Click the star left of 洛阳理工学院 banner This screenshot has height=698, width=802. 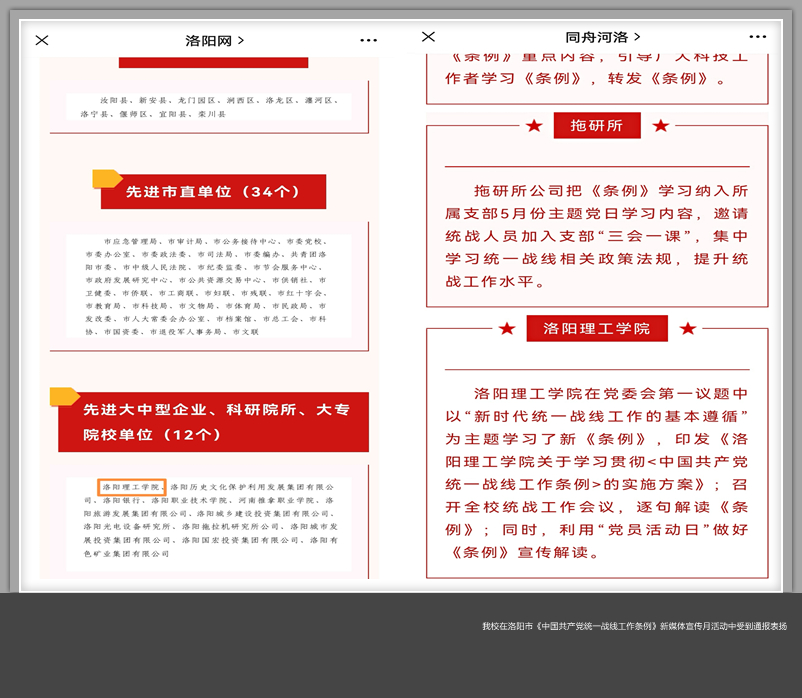[x=507, y=328]
